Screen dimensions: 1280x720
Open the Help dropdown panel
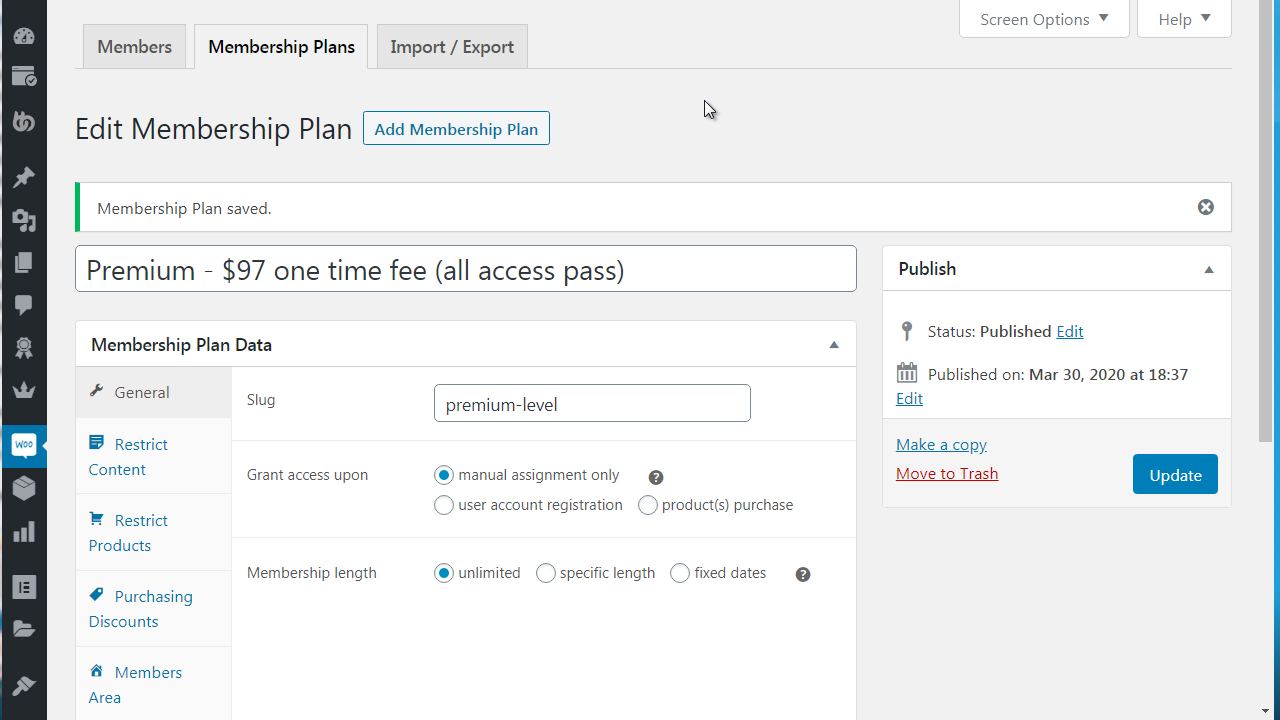pos(1184,19)
